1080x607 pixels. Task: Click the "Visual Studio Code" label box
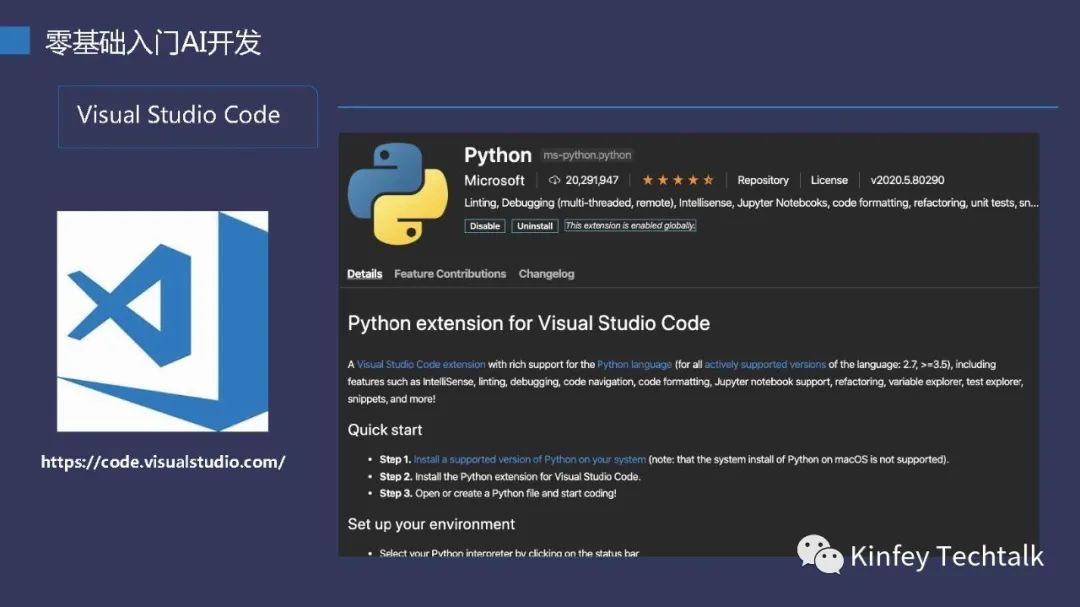coord(187,116)
